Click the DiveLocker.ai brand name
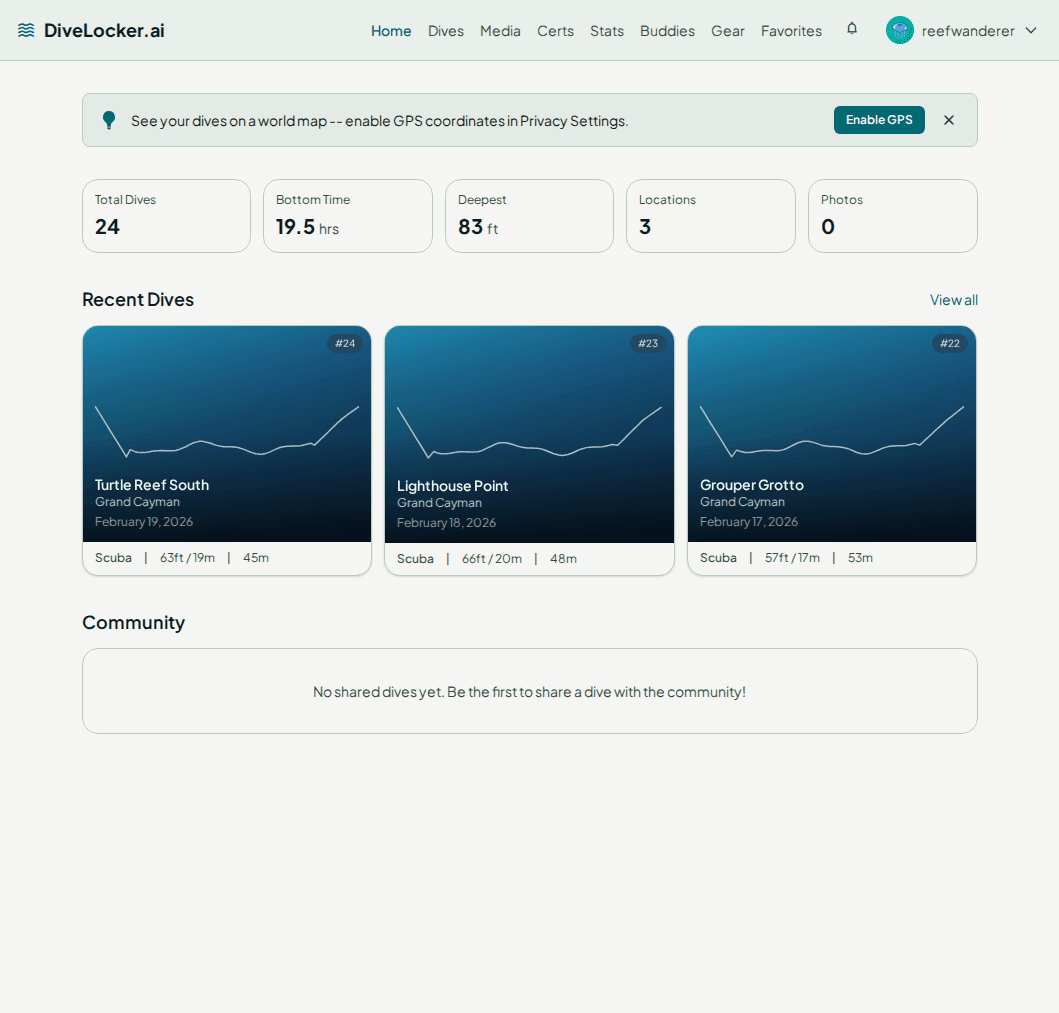The height and width of the screenshot is (1013, 1059). [x=104, y=30]
